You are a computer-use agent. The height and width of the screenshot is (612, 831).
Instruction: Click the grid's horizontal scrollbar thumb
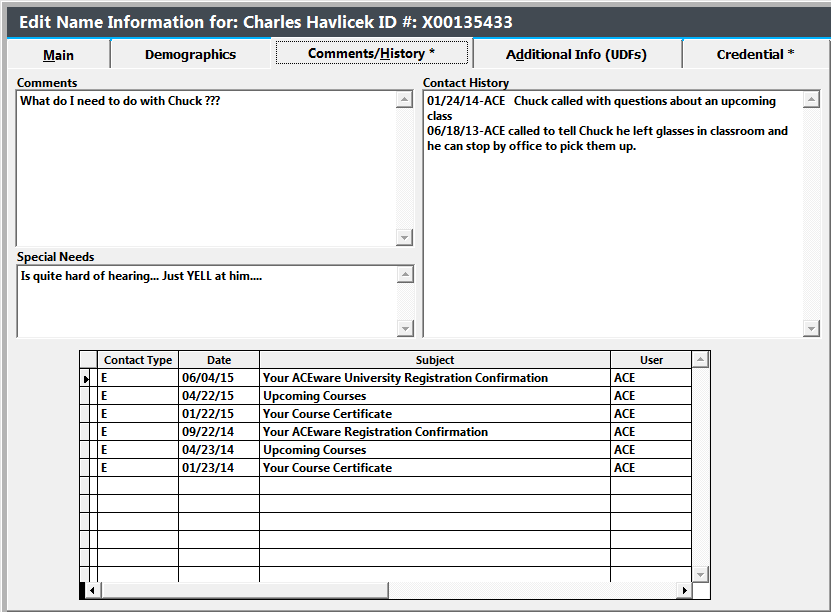245,590
